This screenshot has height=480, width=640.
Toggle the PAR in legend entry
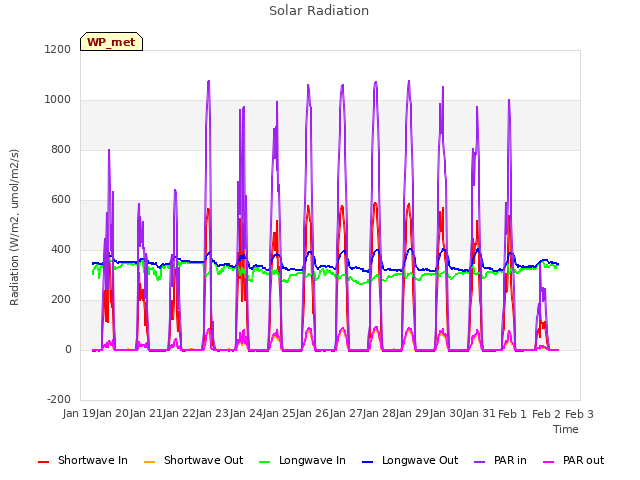pyautogui.click(x=500, y=460)
